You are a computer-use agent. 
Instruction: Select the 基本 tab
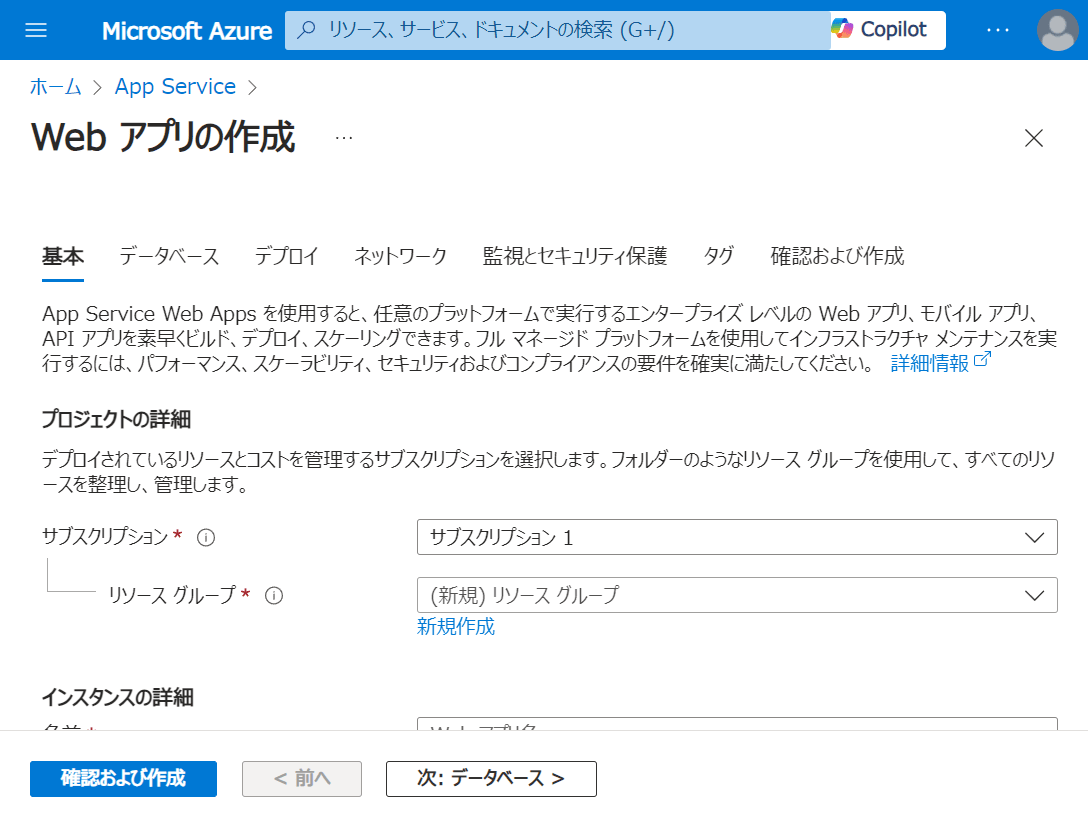[62, 256]
